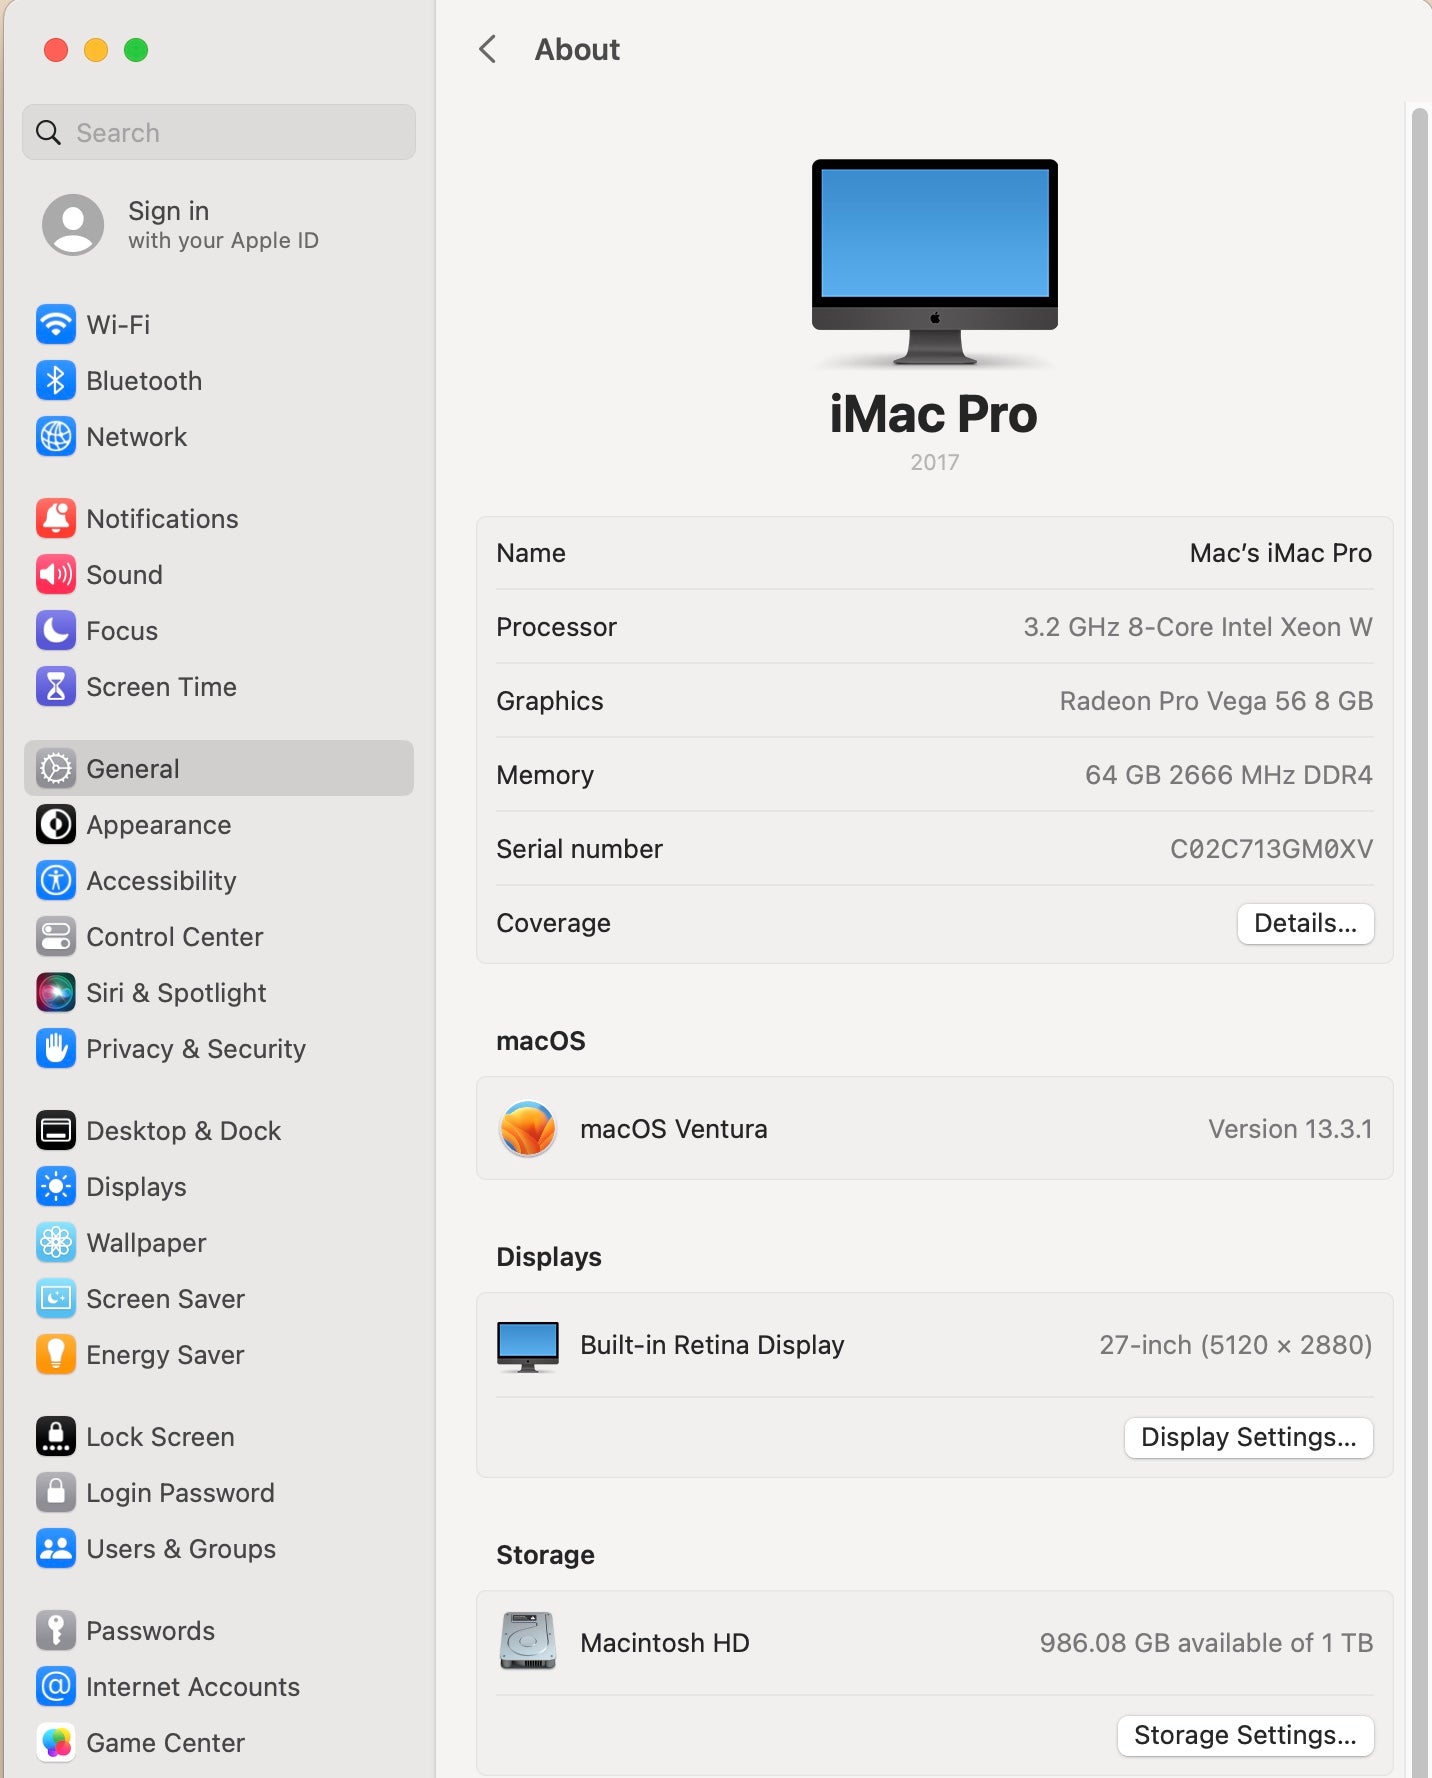1432x1778 pixels.
Task: Open Focus moon icon
Action: 56,630
